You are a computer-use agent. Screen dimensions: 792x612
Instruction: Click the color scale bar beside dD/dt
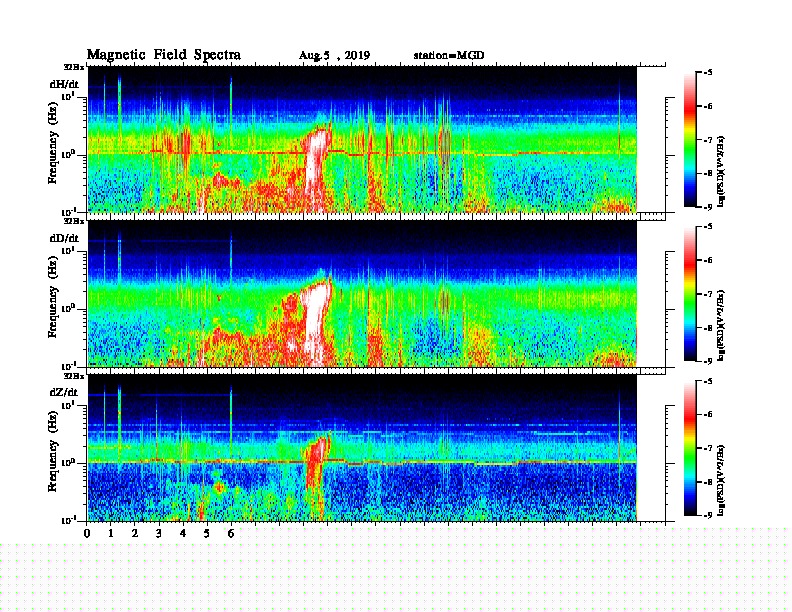(x=690, y=294)
